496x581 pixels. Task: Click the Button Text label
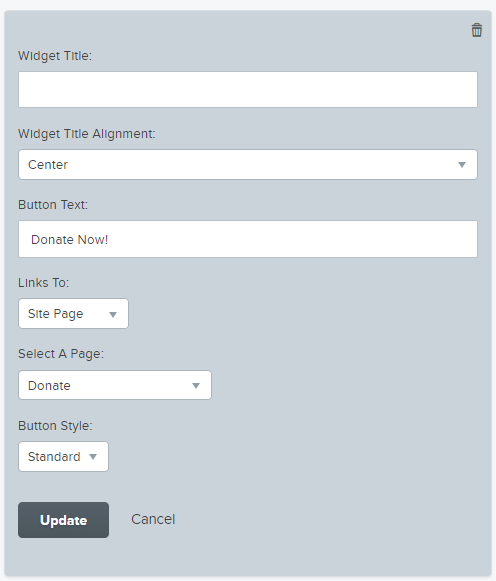tap(53, 205)
